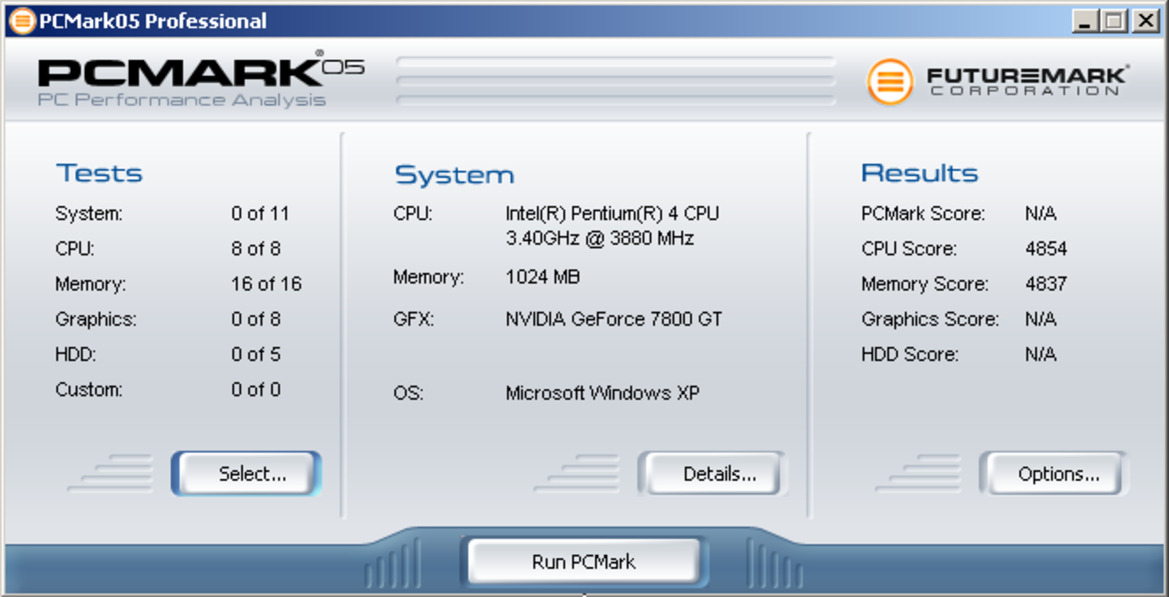
Task: Open test selection with Select... button
Action: pos(246,473)
